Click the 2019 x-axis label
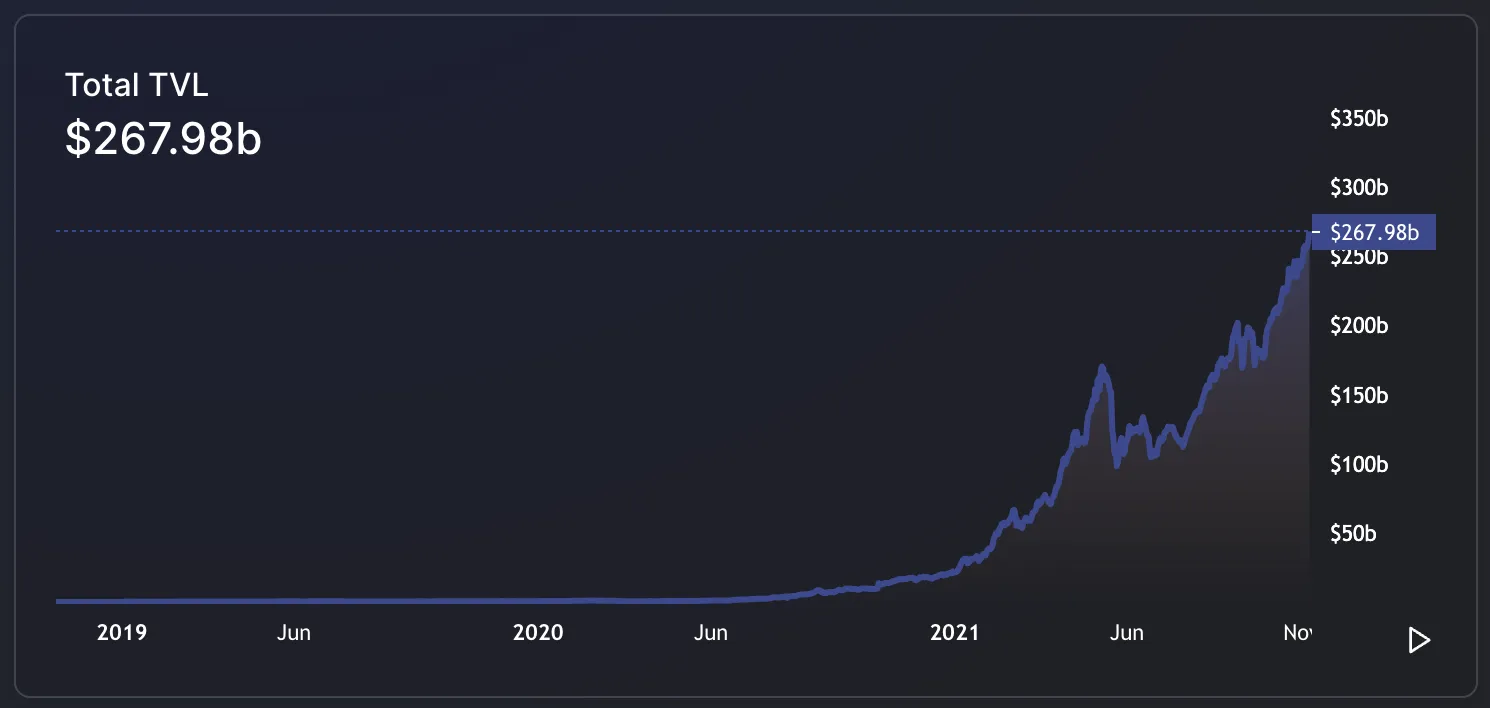Screen dimensions: 1490x708 pyautogui.click(x=122, y=633)
